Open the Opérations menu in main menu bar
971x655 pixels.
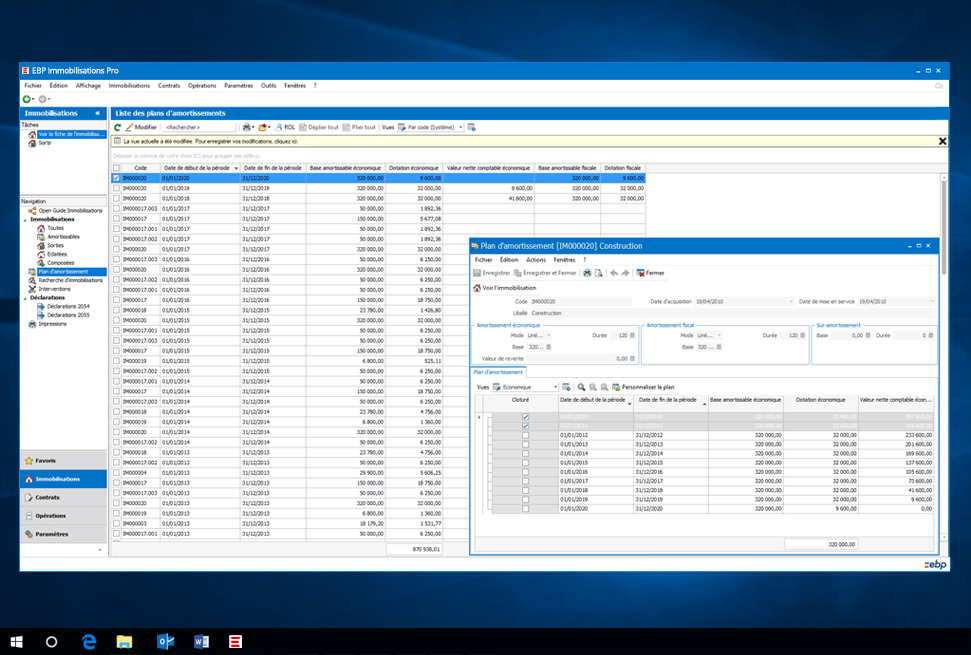tap(201, 86)
